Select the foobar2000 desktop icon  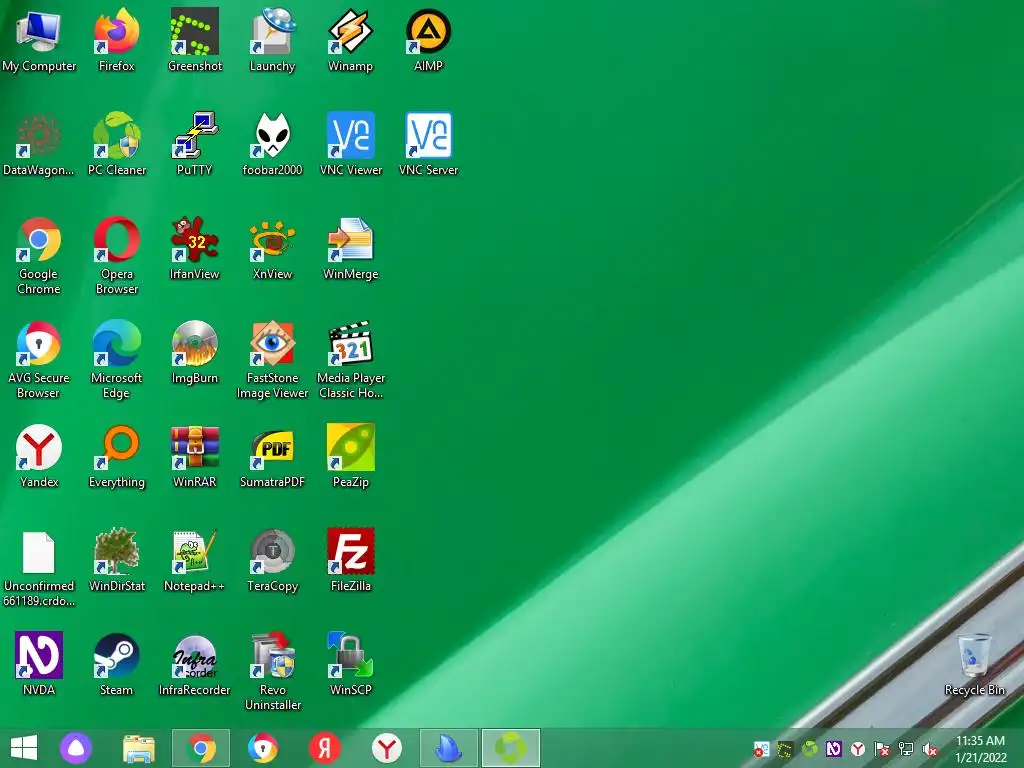click(x=272, y=144)
